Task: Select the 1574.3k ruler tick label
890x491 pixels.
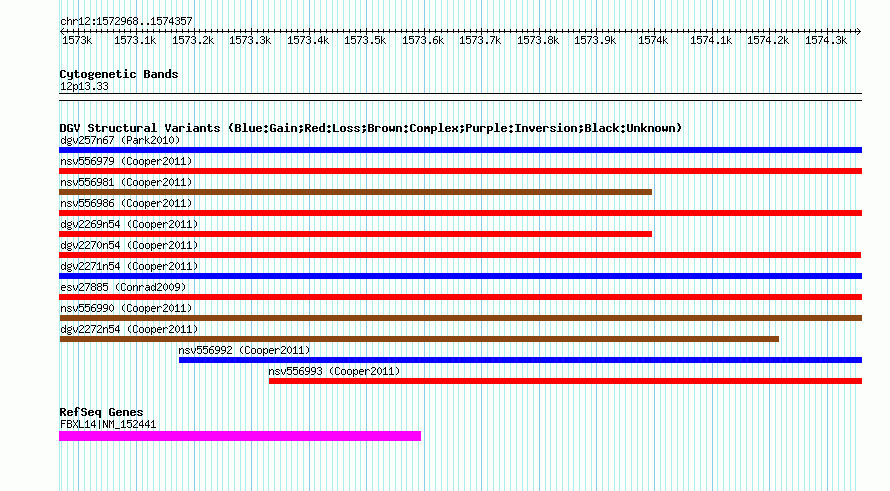Action: (x=826, y=40)
